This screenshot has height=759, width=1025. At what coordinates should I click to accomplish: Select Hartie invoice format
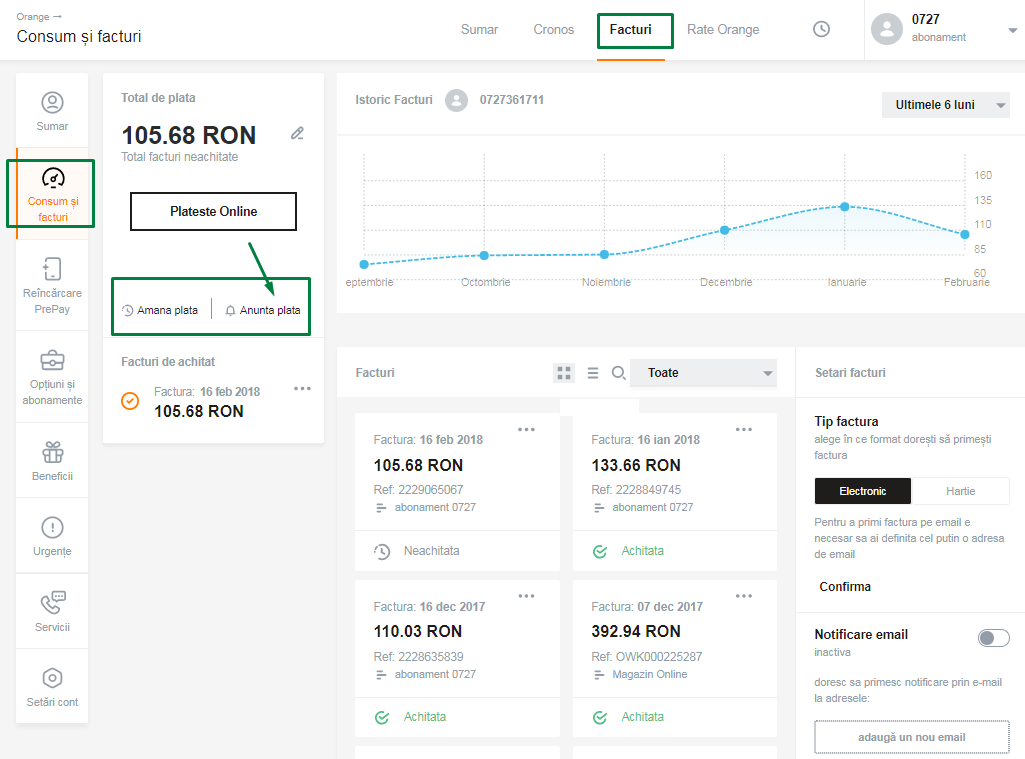(x=960, y=491)
